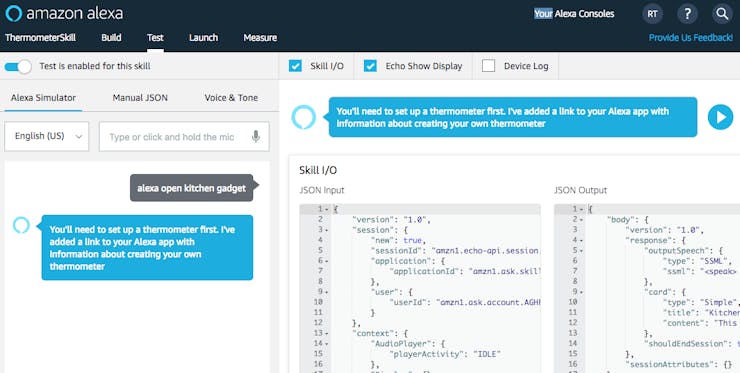This screenshot has width=740, height=373.
Task: Click the sessionId line in JSON Input
Action: point(455,251)
